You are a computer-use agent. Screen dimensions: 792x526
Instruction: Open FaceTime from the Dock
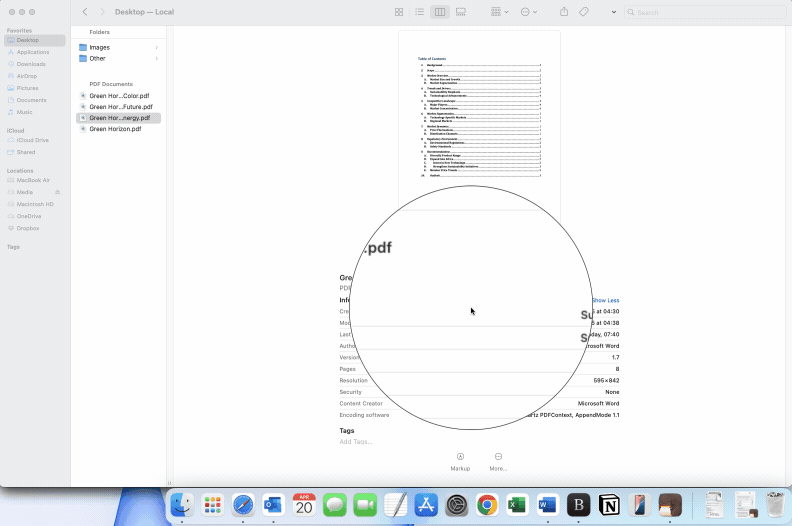coord(365,505)
